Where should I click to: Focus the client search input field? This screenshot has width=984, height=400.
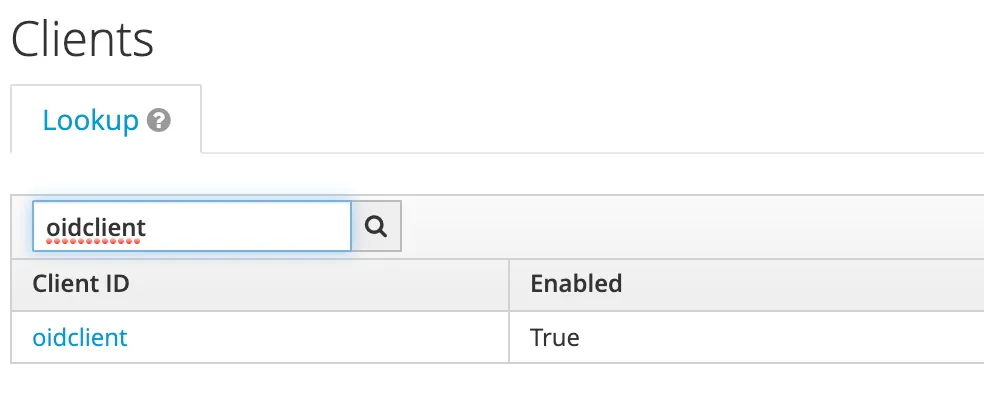point(192,227)
